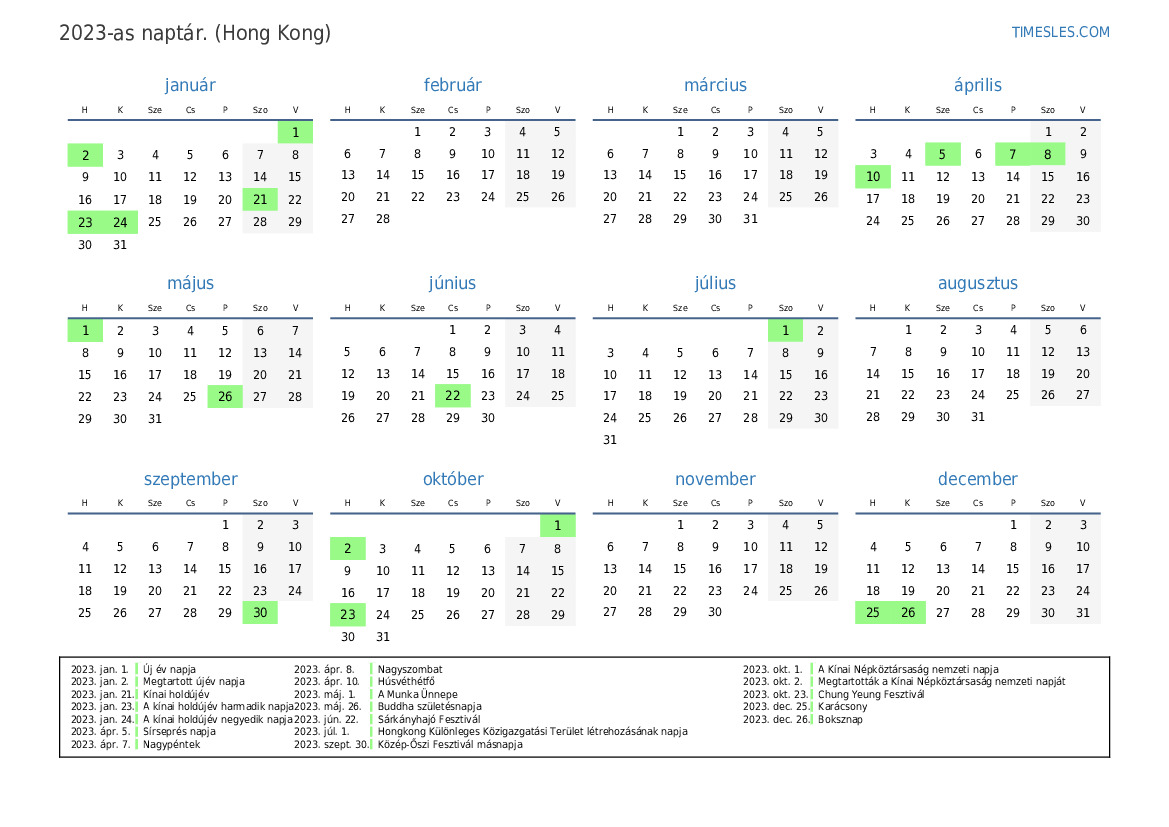Select highlighted May 1 in május
The height and width of the screenshot is (827, 1169).
(x=85, y=330)
